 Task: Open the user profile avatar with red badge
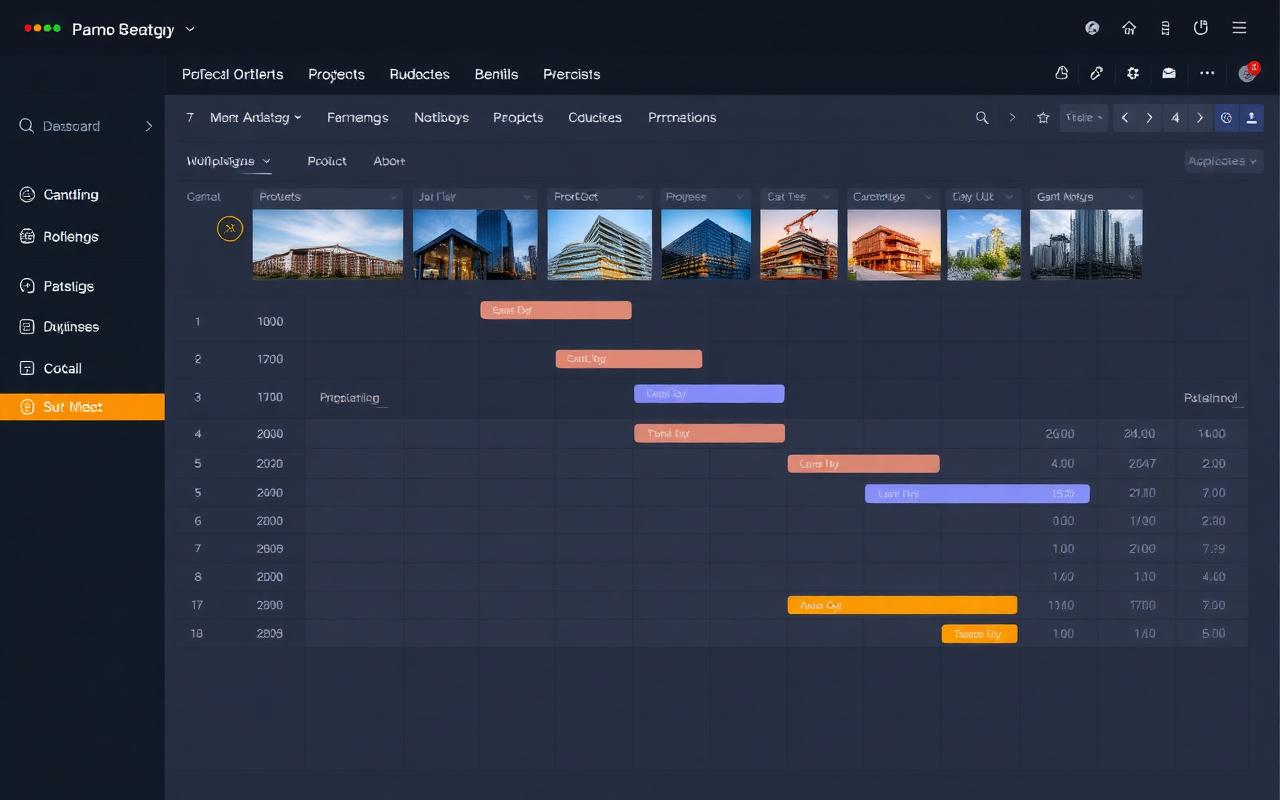[x=1247, y=73]
